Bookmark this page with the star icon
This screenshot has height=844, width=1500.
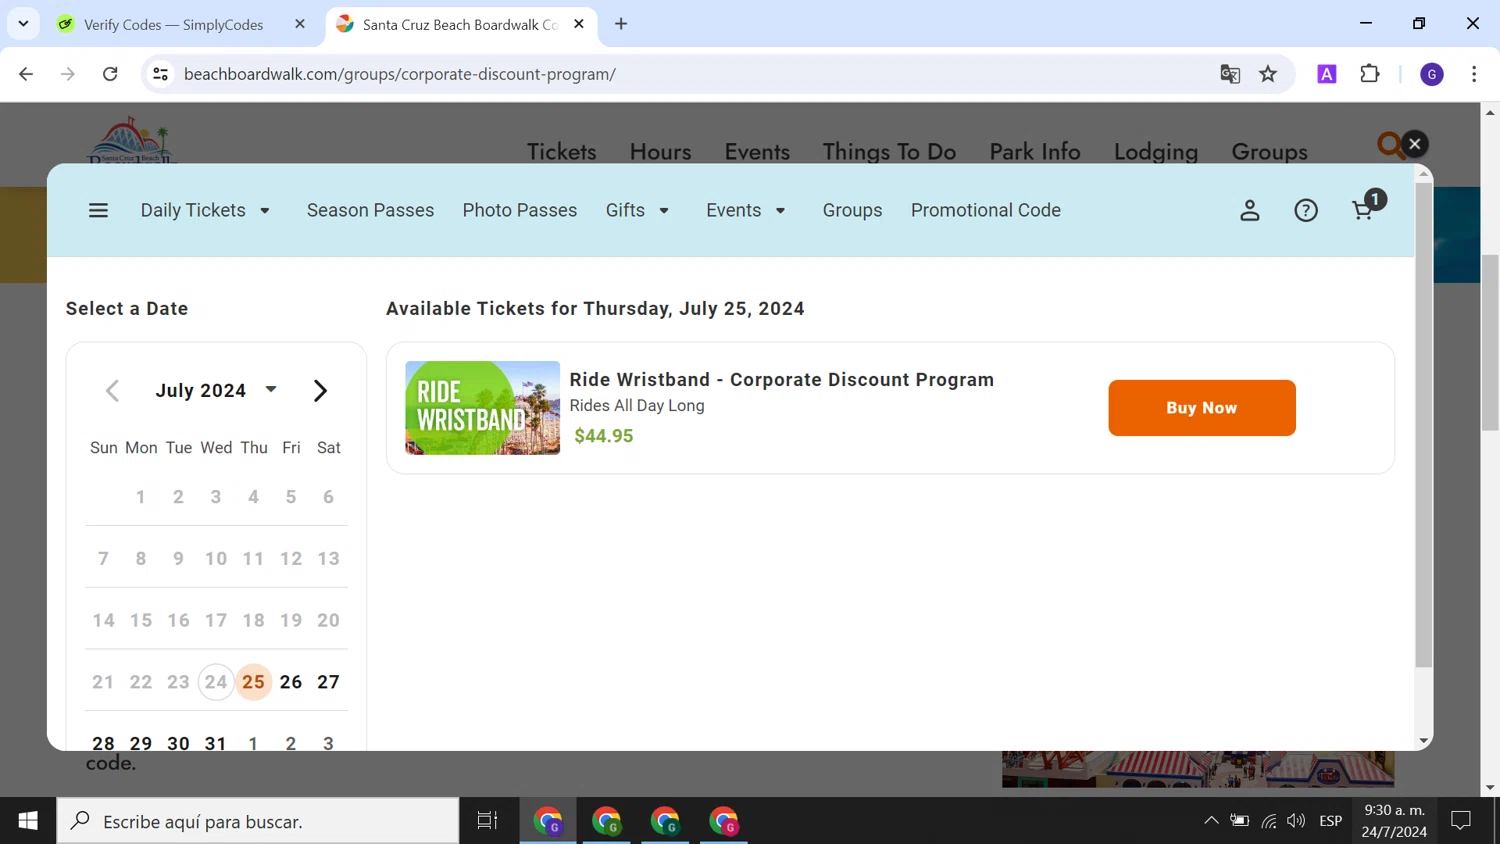coord(1268,74)
